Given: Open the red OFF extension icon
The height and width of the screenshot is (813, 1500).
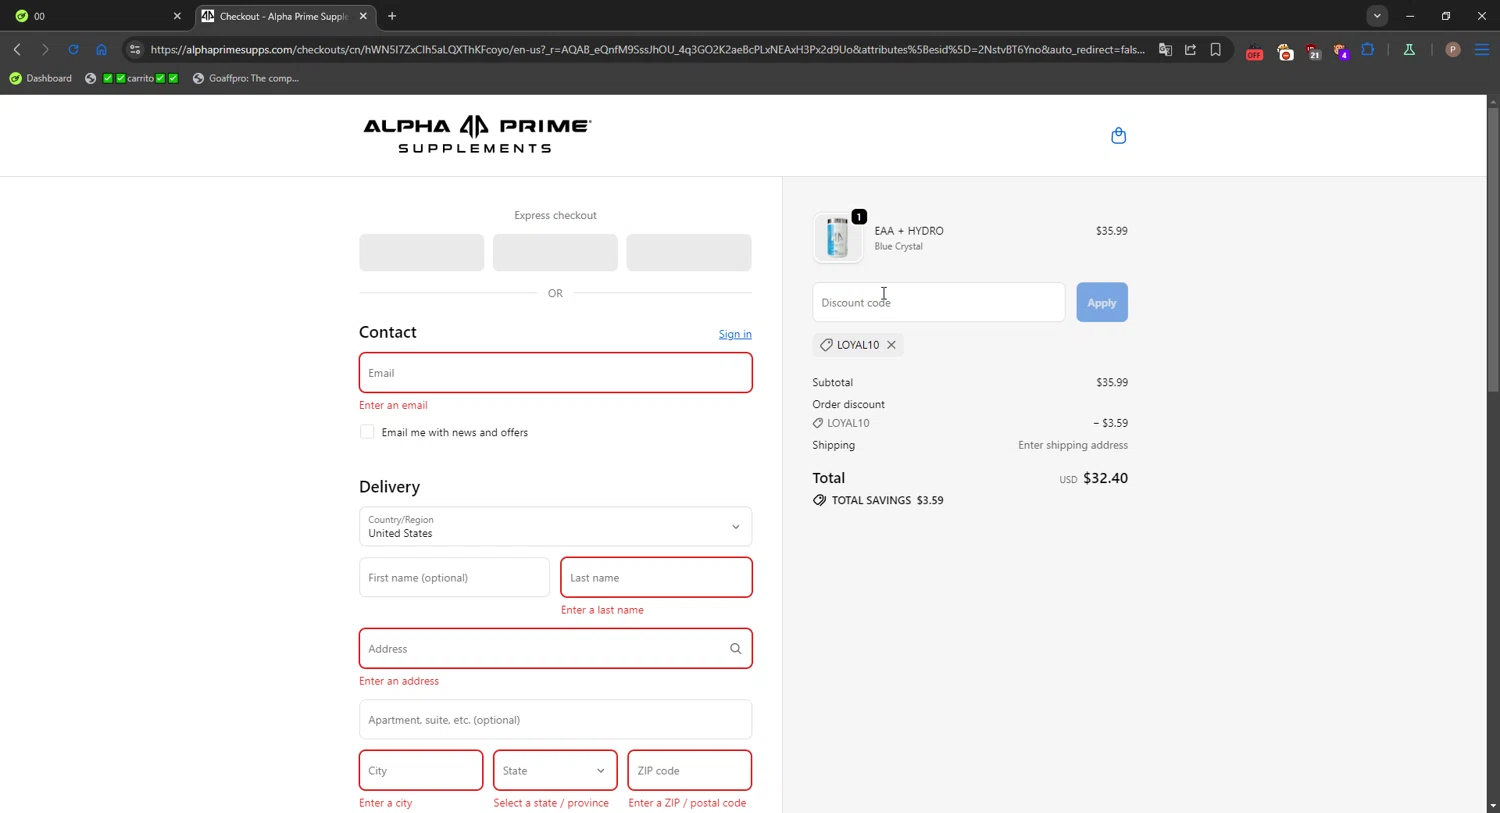Looking at the screenshot, I should 1254,52.
